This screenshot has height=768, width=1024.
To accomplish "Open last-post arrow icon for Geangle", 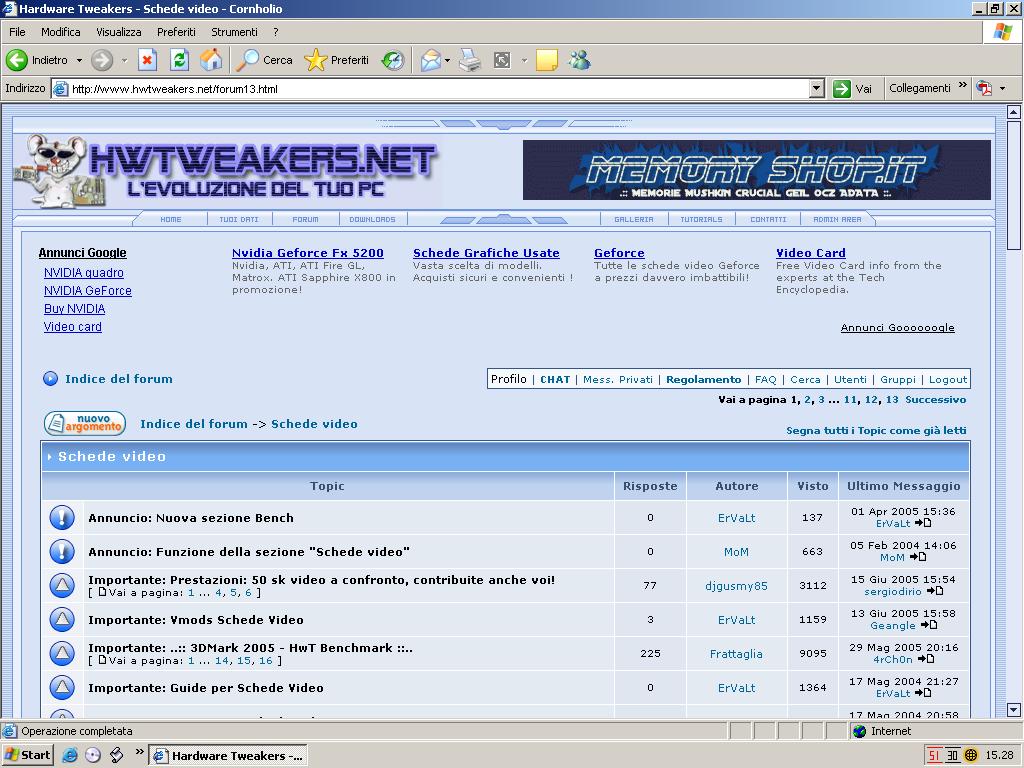I will click(929, 625).
